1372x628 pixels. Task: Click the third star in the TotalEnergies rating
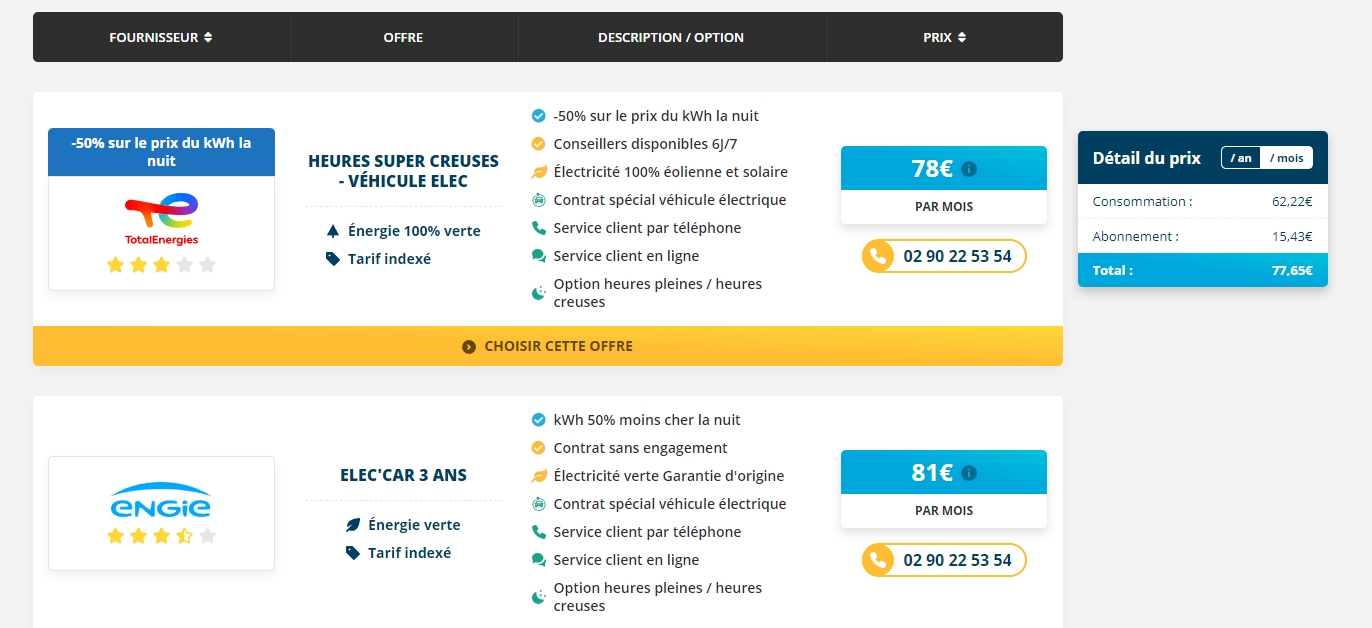[x=161, y=266]
